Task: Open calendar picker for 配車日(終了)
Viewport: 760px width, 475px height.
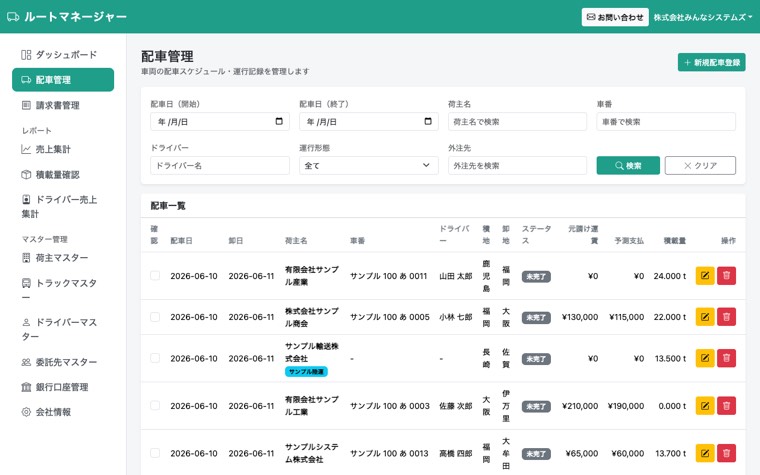Action: 428,121
